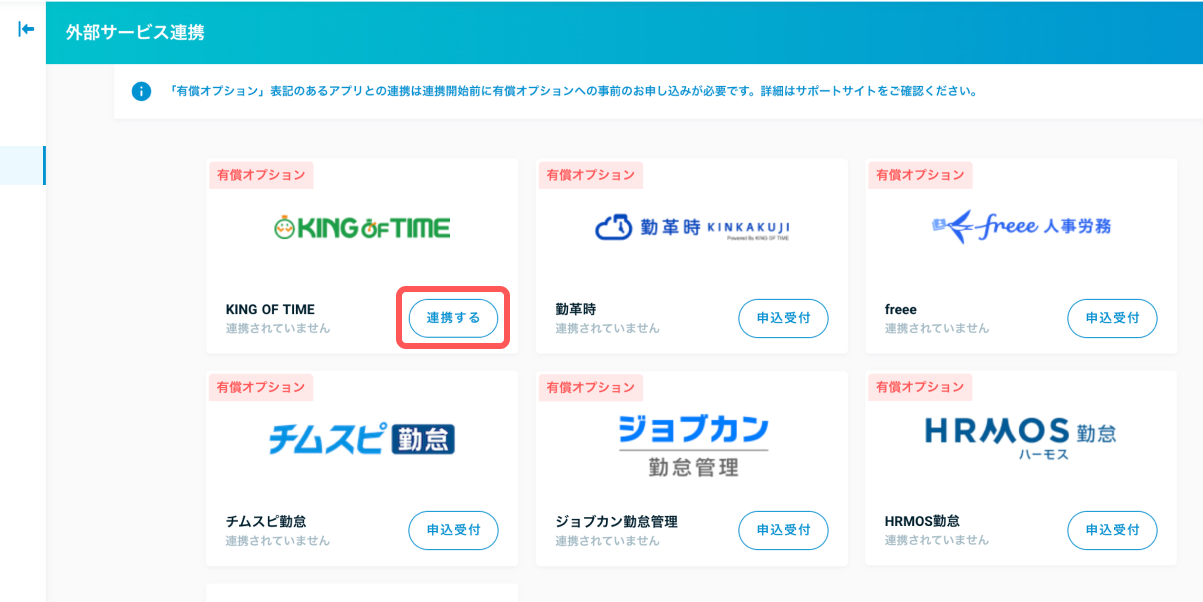Click the 有償オプション badge on HRMOS card

pyautogui.click(x=920, y=387)
